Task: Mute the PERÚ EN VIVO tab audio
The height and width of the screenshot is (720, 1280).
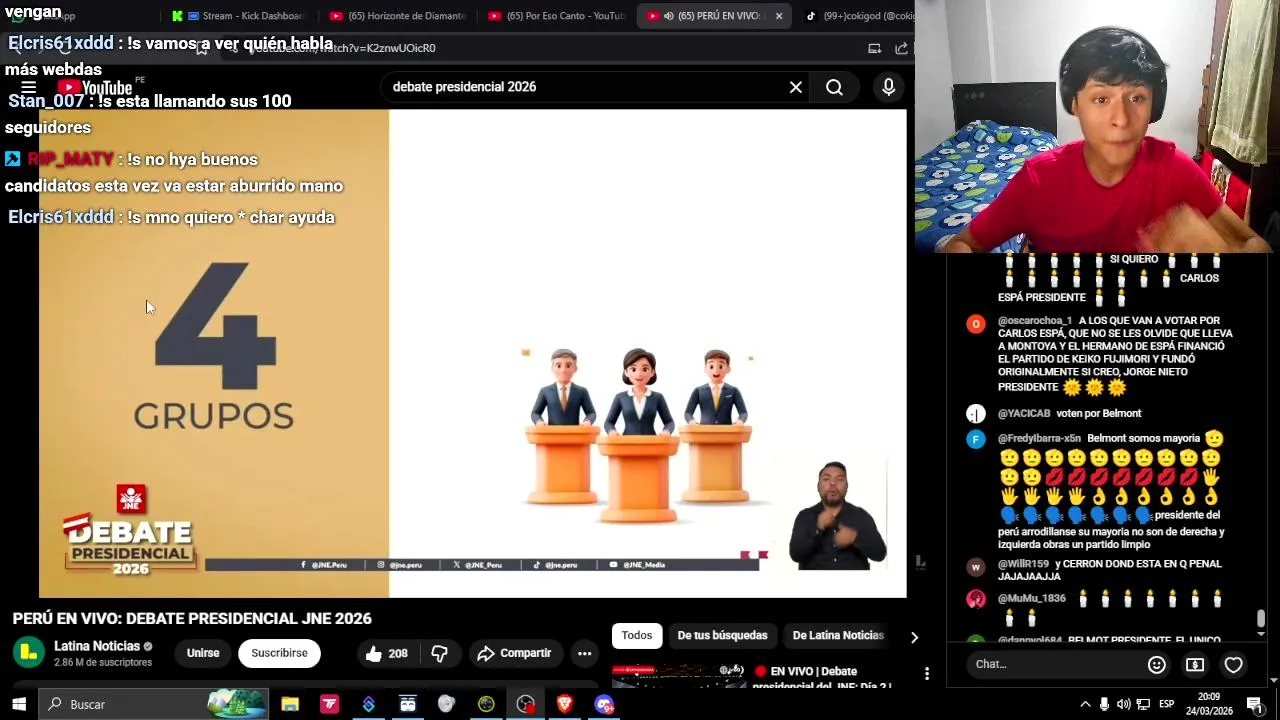Action: pos(668,16)
